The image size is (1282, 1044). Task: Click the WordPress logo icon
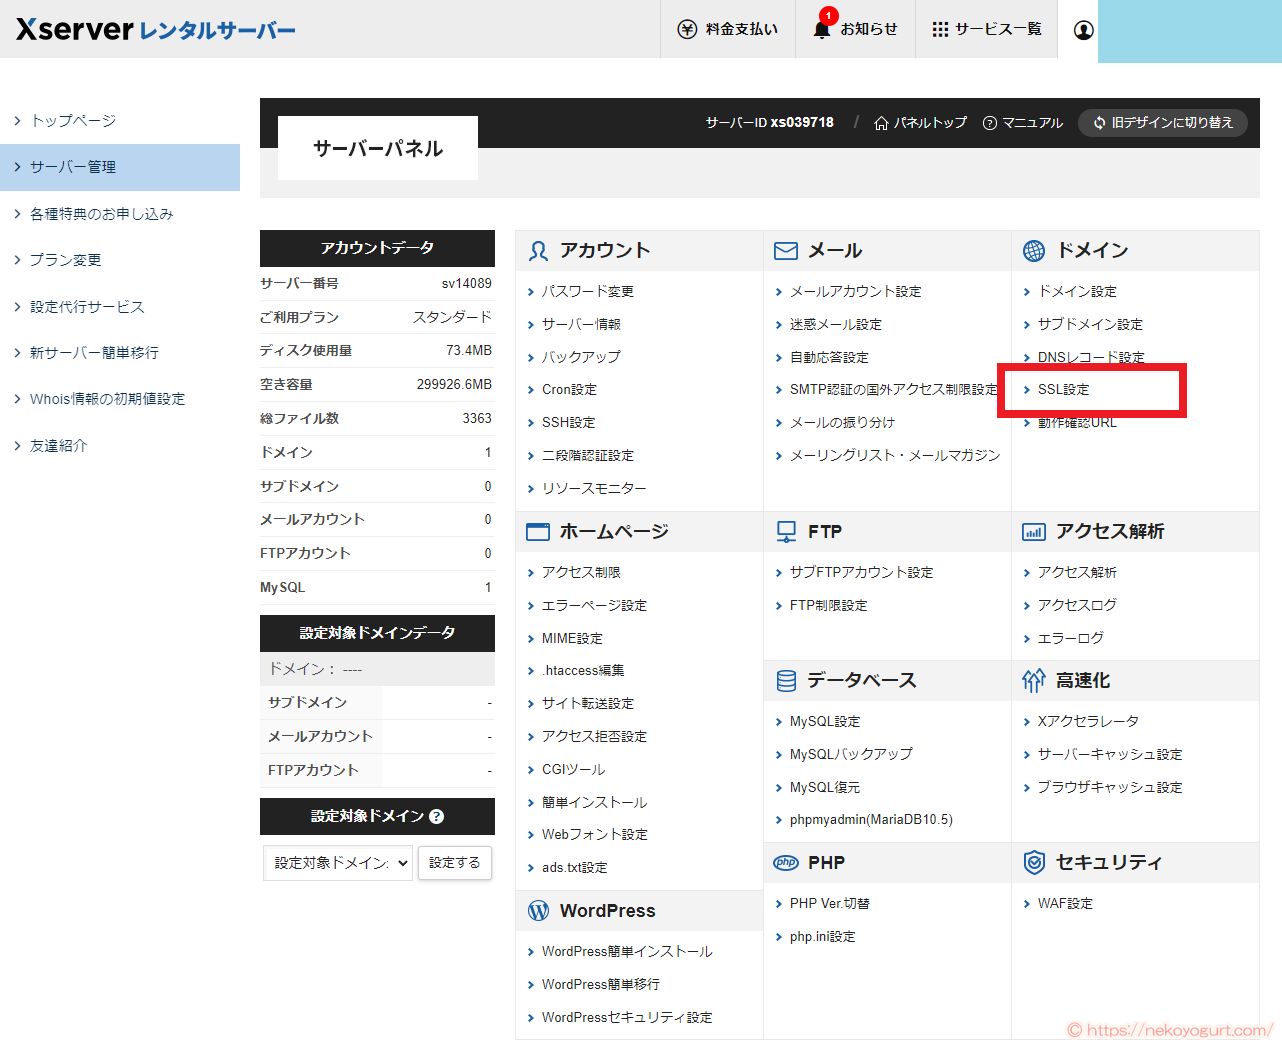(x=539, y=910)
